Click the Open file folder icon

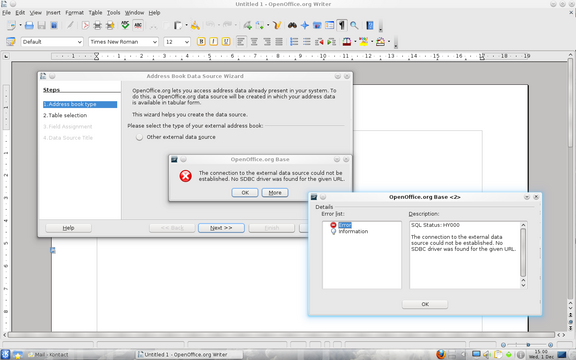pyautogui.click(x=29, y=25)
